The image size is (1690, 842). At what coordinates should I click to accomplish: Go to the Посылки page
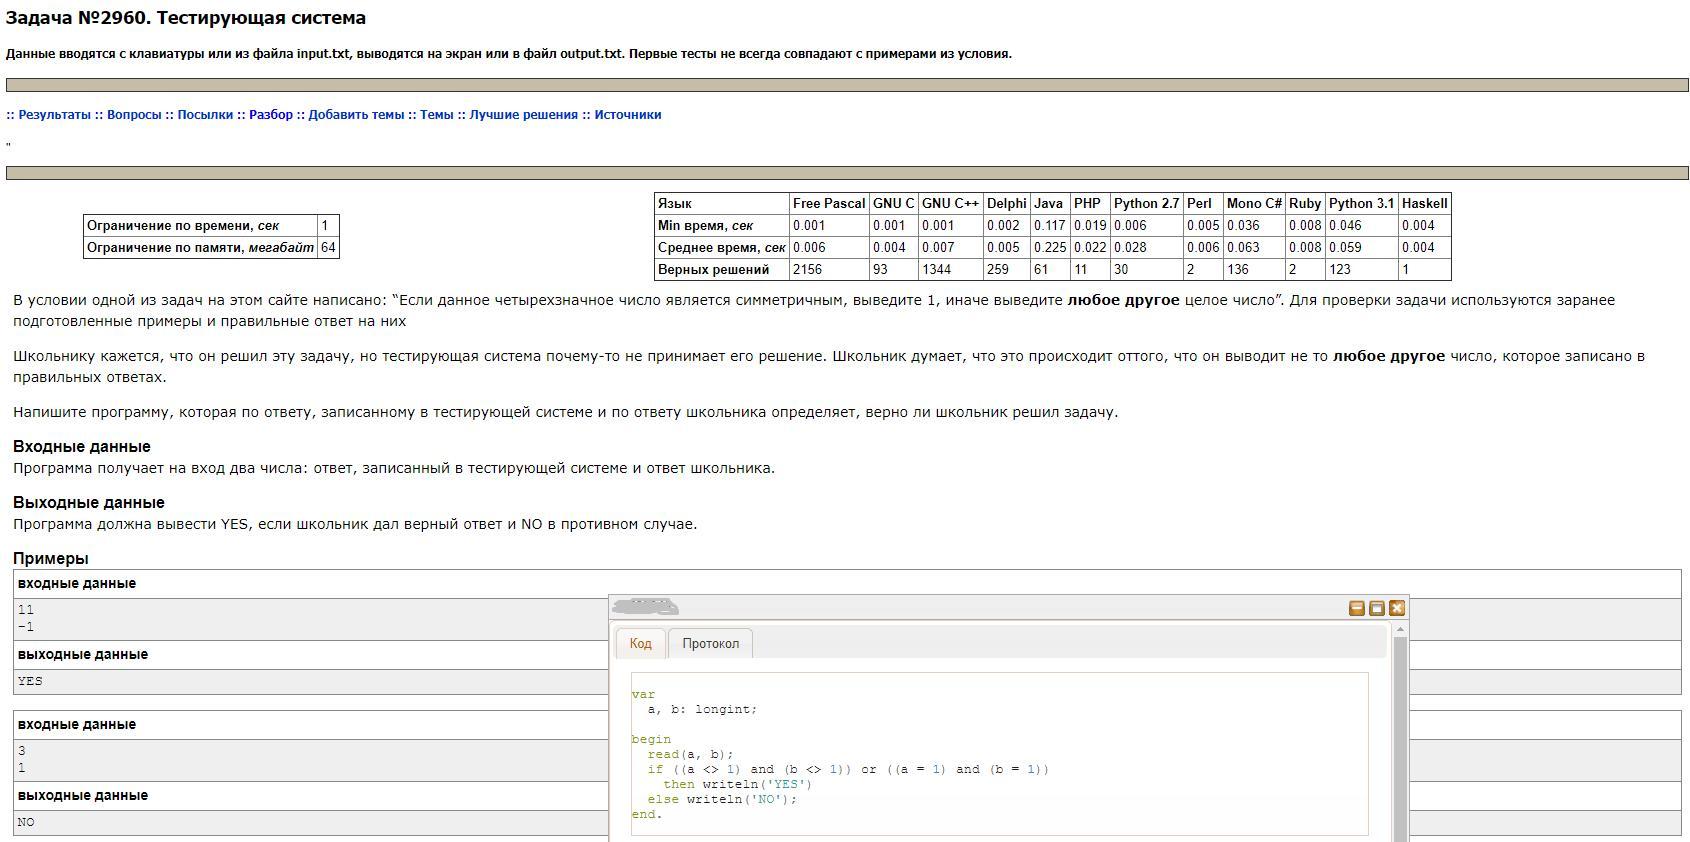pos(205,115)
